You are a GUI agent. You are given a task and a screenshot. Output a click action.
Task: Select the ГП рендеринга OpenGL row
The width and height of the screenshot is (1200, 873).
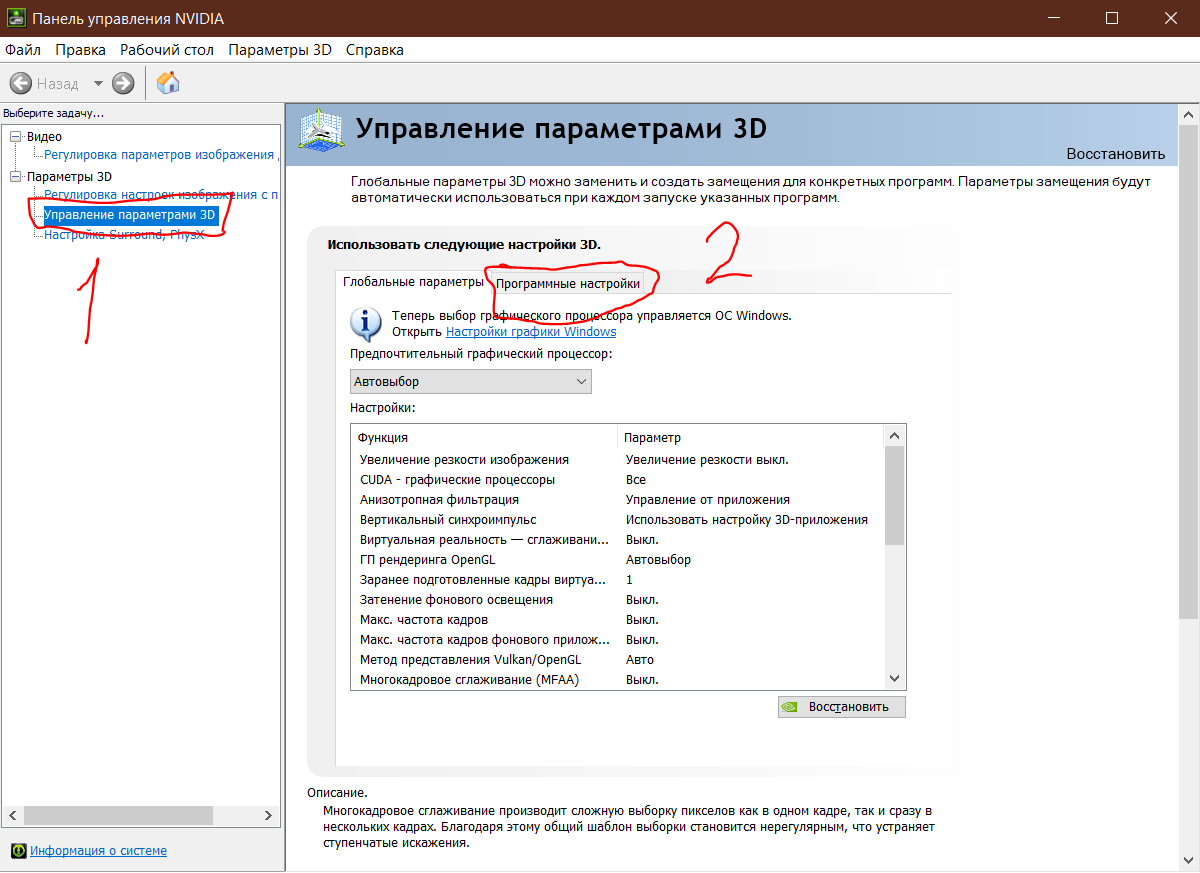pyautogui.click(x=618, y=560)
